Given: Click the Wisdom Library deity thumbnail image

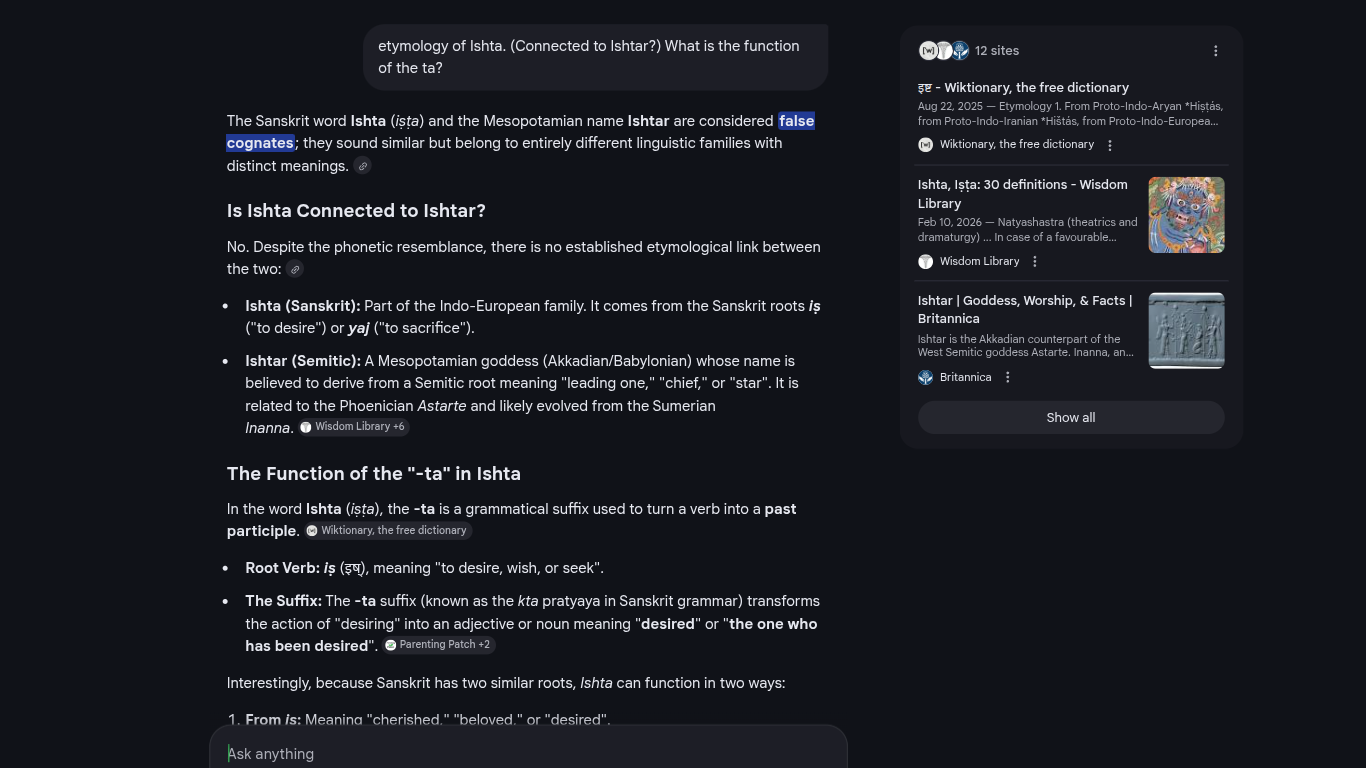Looking at the screenshot, I should [1186, 215].
